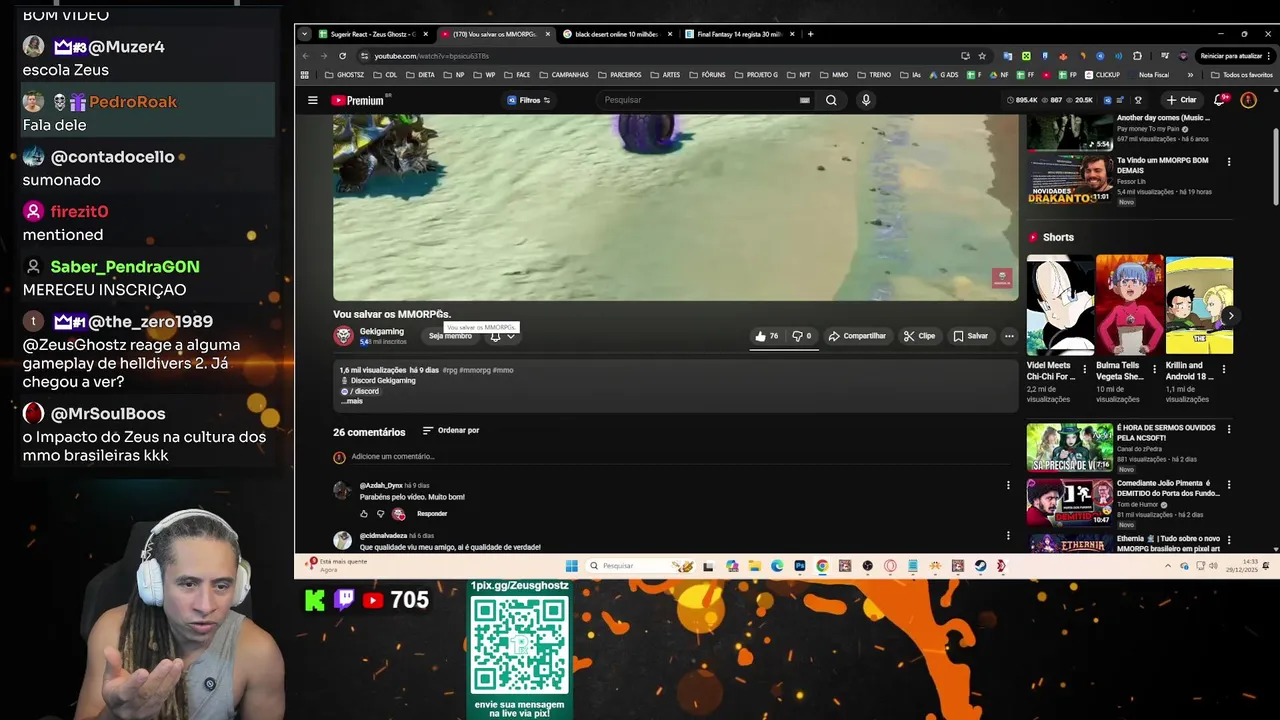Open Photoshop from the taskbar
Viewport: 1280px width, 720px height.
(800, 566)
